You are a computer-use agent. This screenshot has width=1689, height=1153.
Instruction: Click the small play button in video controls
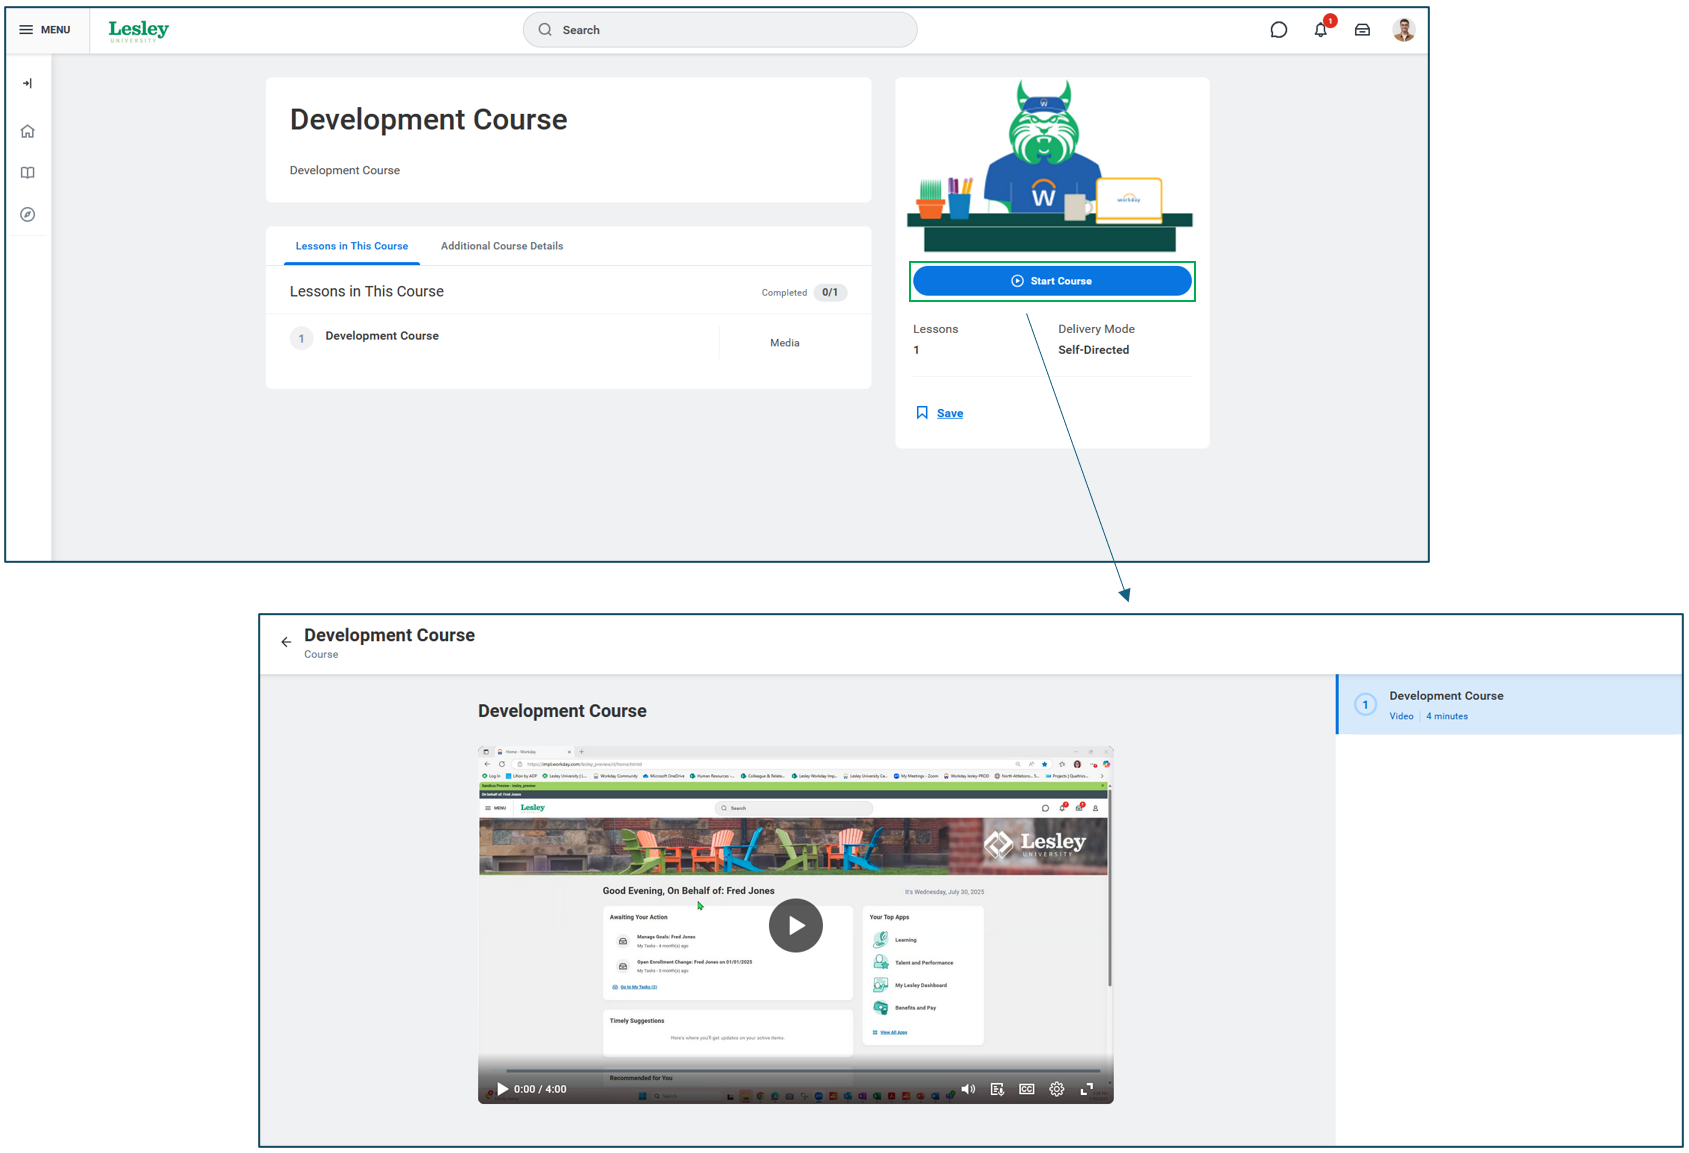tap(502, 1089)
